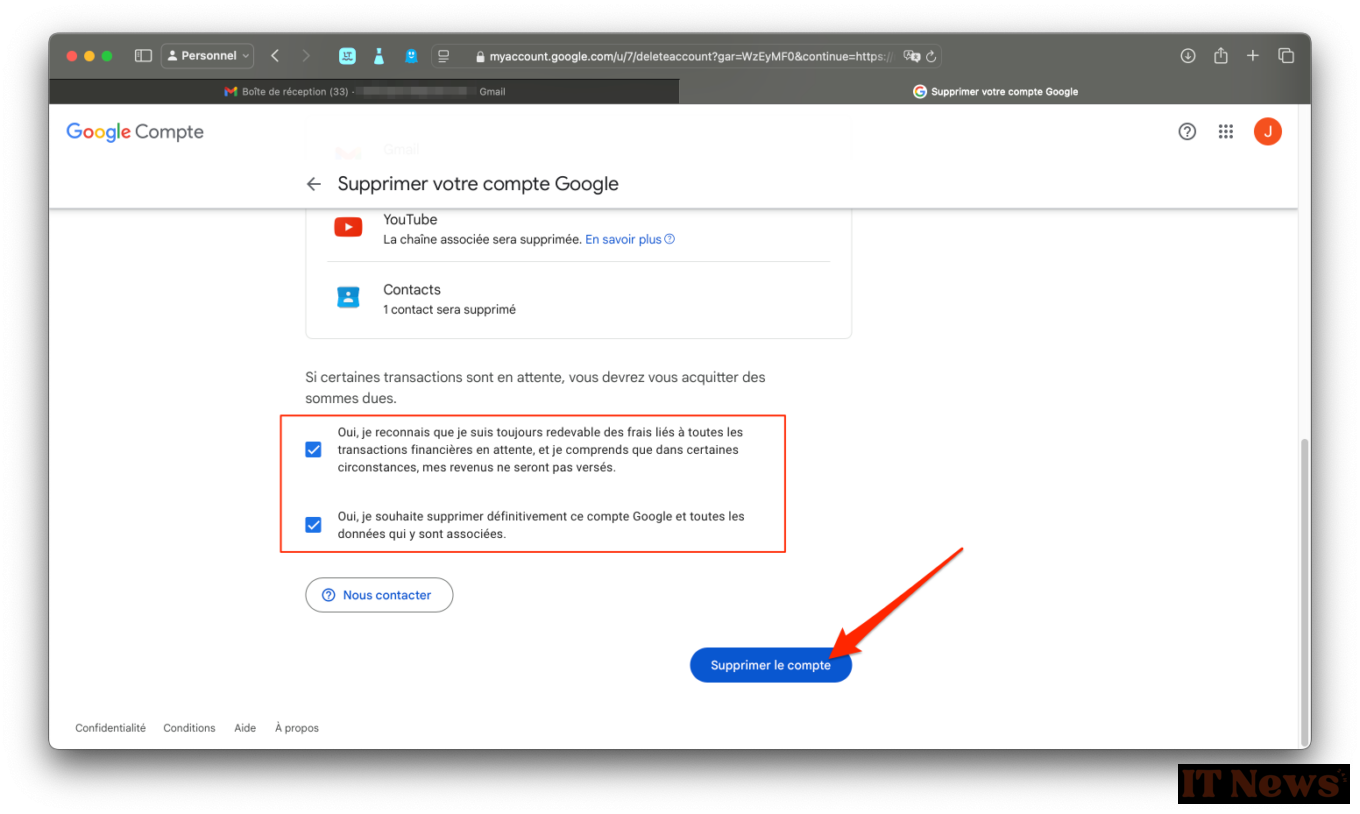The height and width of the screenshot is (814, 1360).
Task: Click the YouTube logo icon
Action: [348, 227]
